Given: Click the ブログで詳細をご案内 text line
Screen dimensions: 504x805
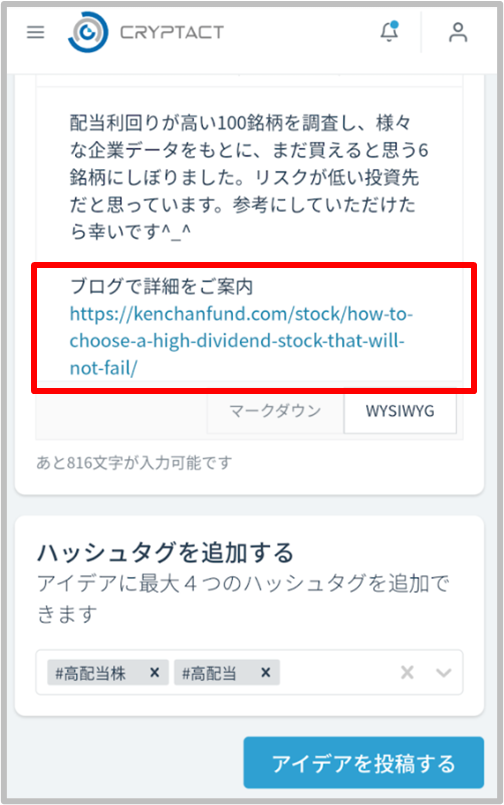Looking at the screenshot, I should tap(161, 286).
